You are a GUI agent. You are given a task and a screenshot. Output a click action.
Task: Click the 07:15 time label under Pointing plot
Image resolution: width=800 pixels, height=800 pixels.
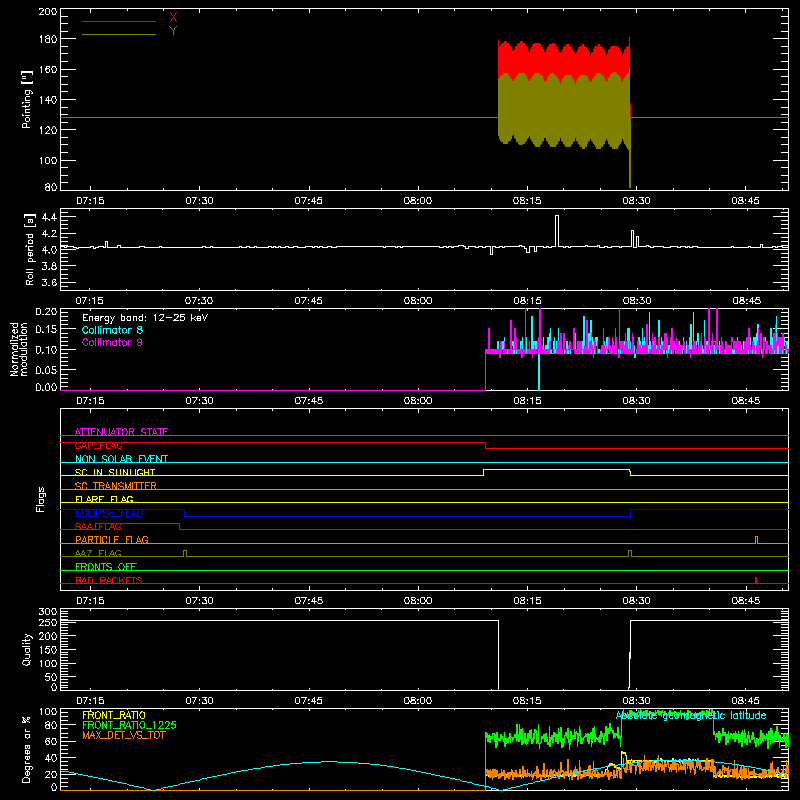click(90, 201)
